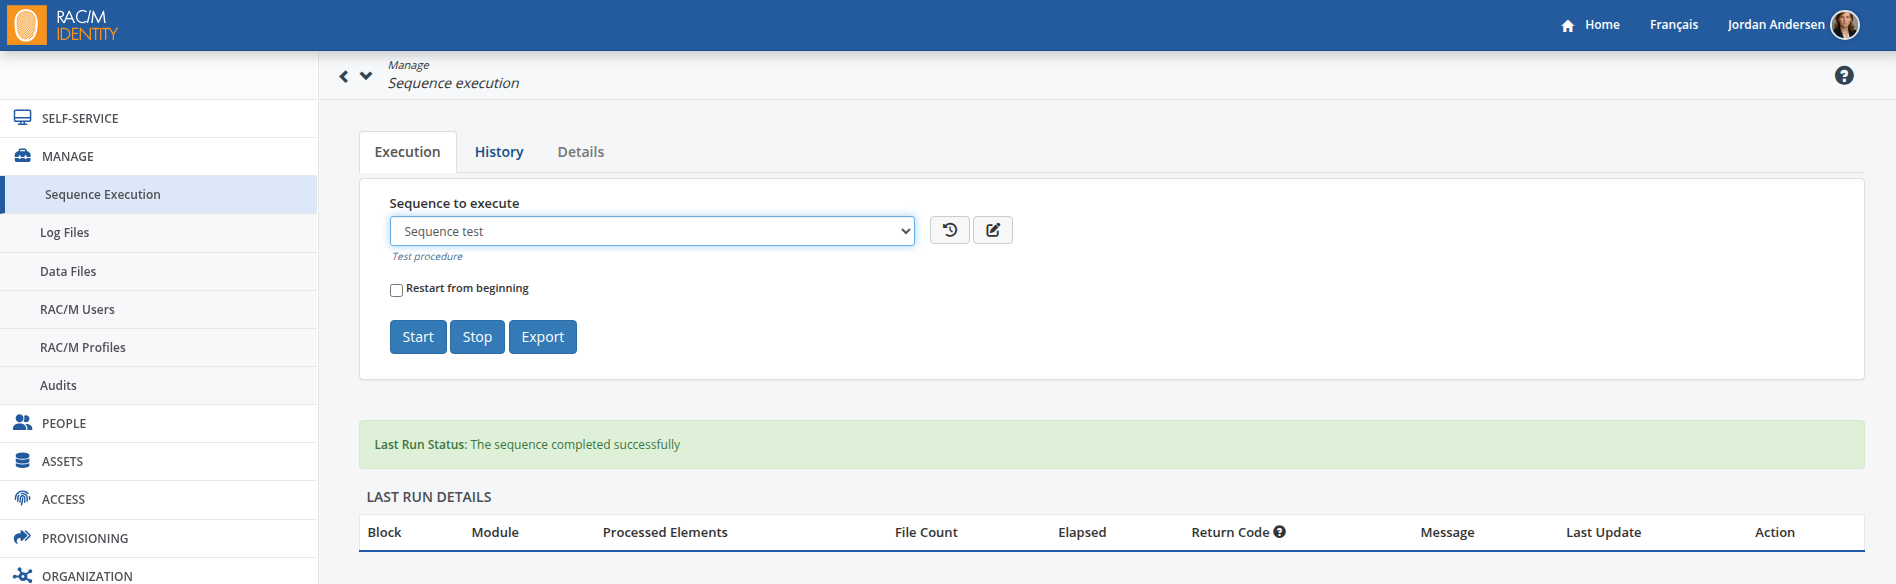Collapse the MANAGE menu section
The width and height of the screenshot is (1896, 584).
click(x=159, y=156)
